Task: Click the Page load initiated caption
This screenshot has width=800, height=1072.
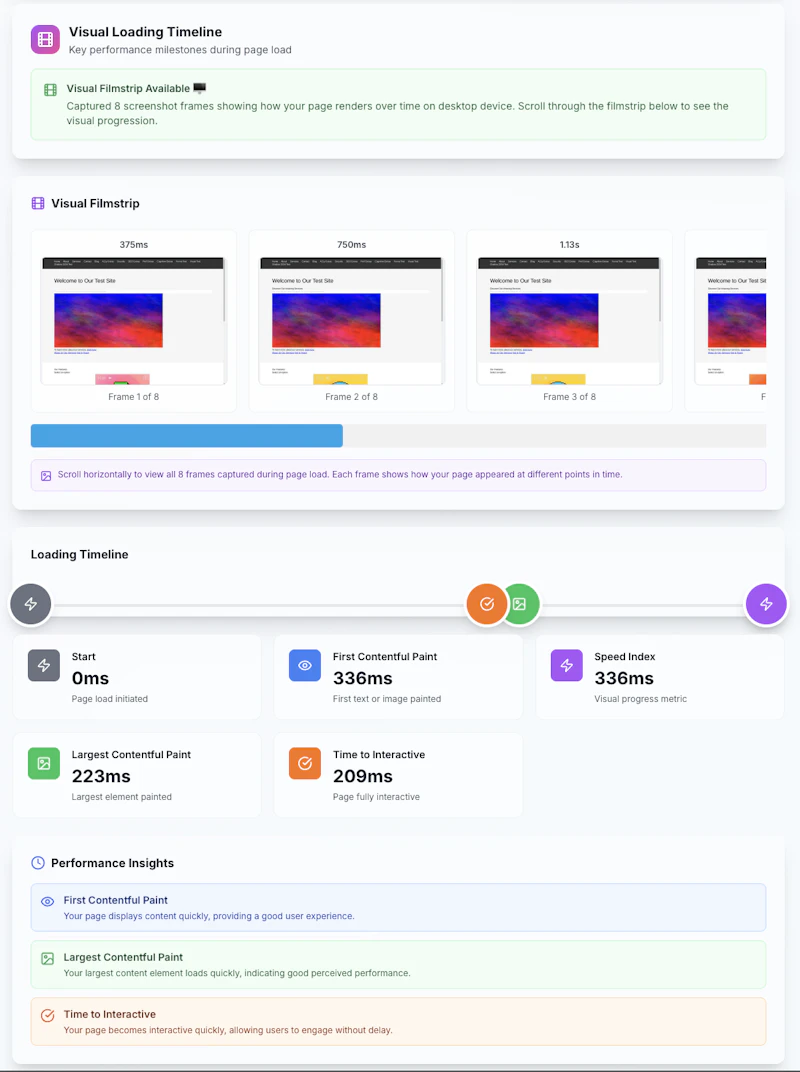Action: click(109, 699)
